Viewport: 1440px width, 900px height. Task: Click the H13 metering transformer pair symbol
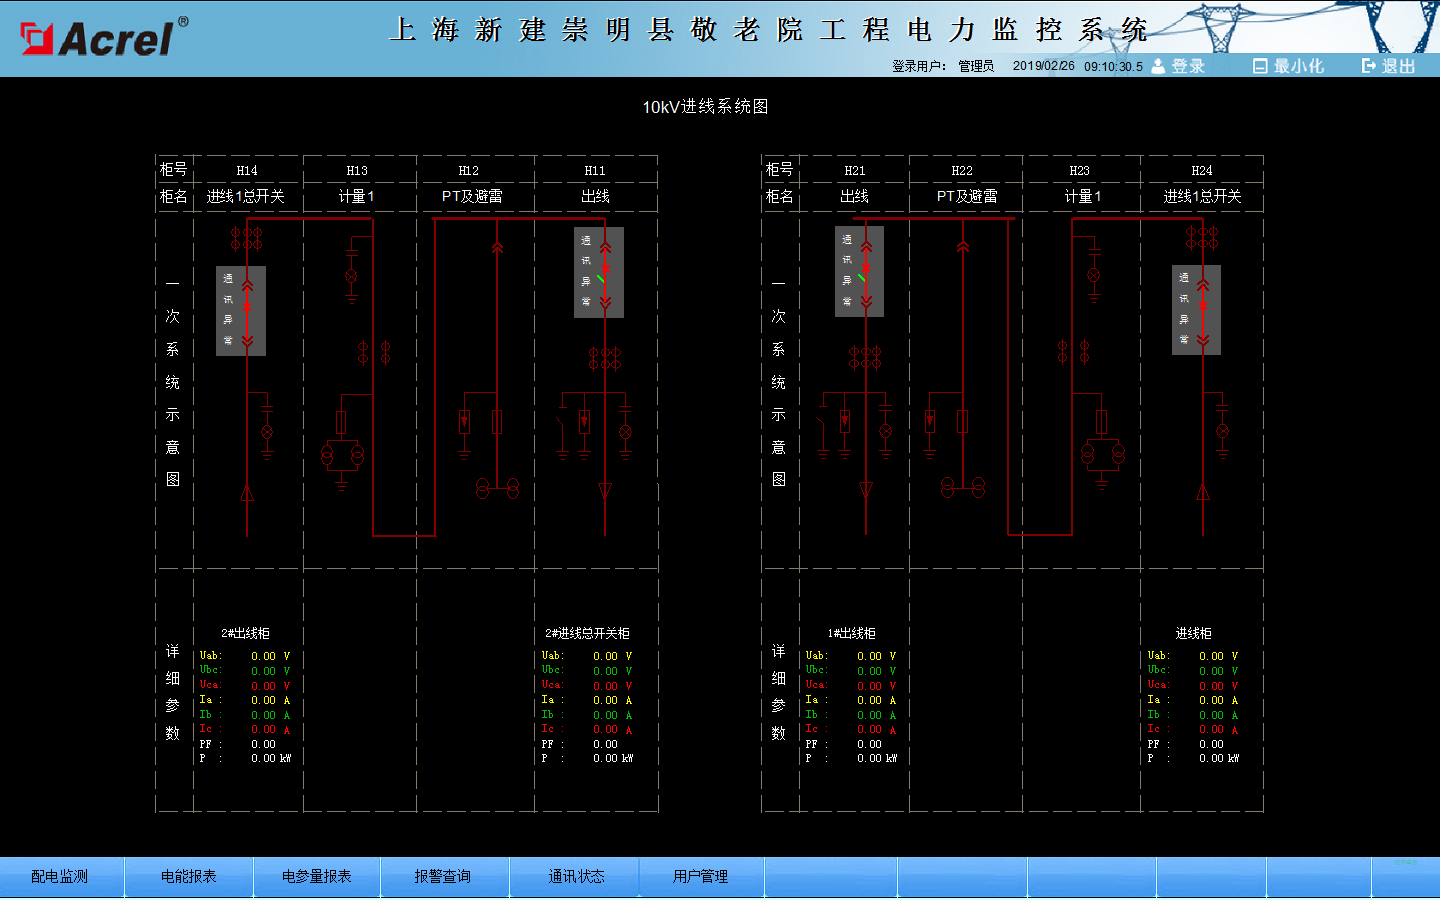[x=342, y=455]
